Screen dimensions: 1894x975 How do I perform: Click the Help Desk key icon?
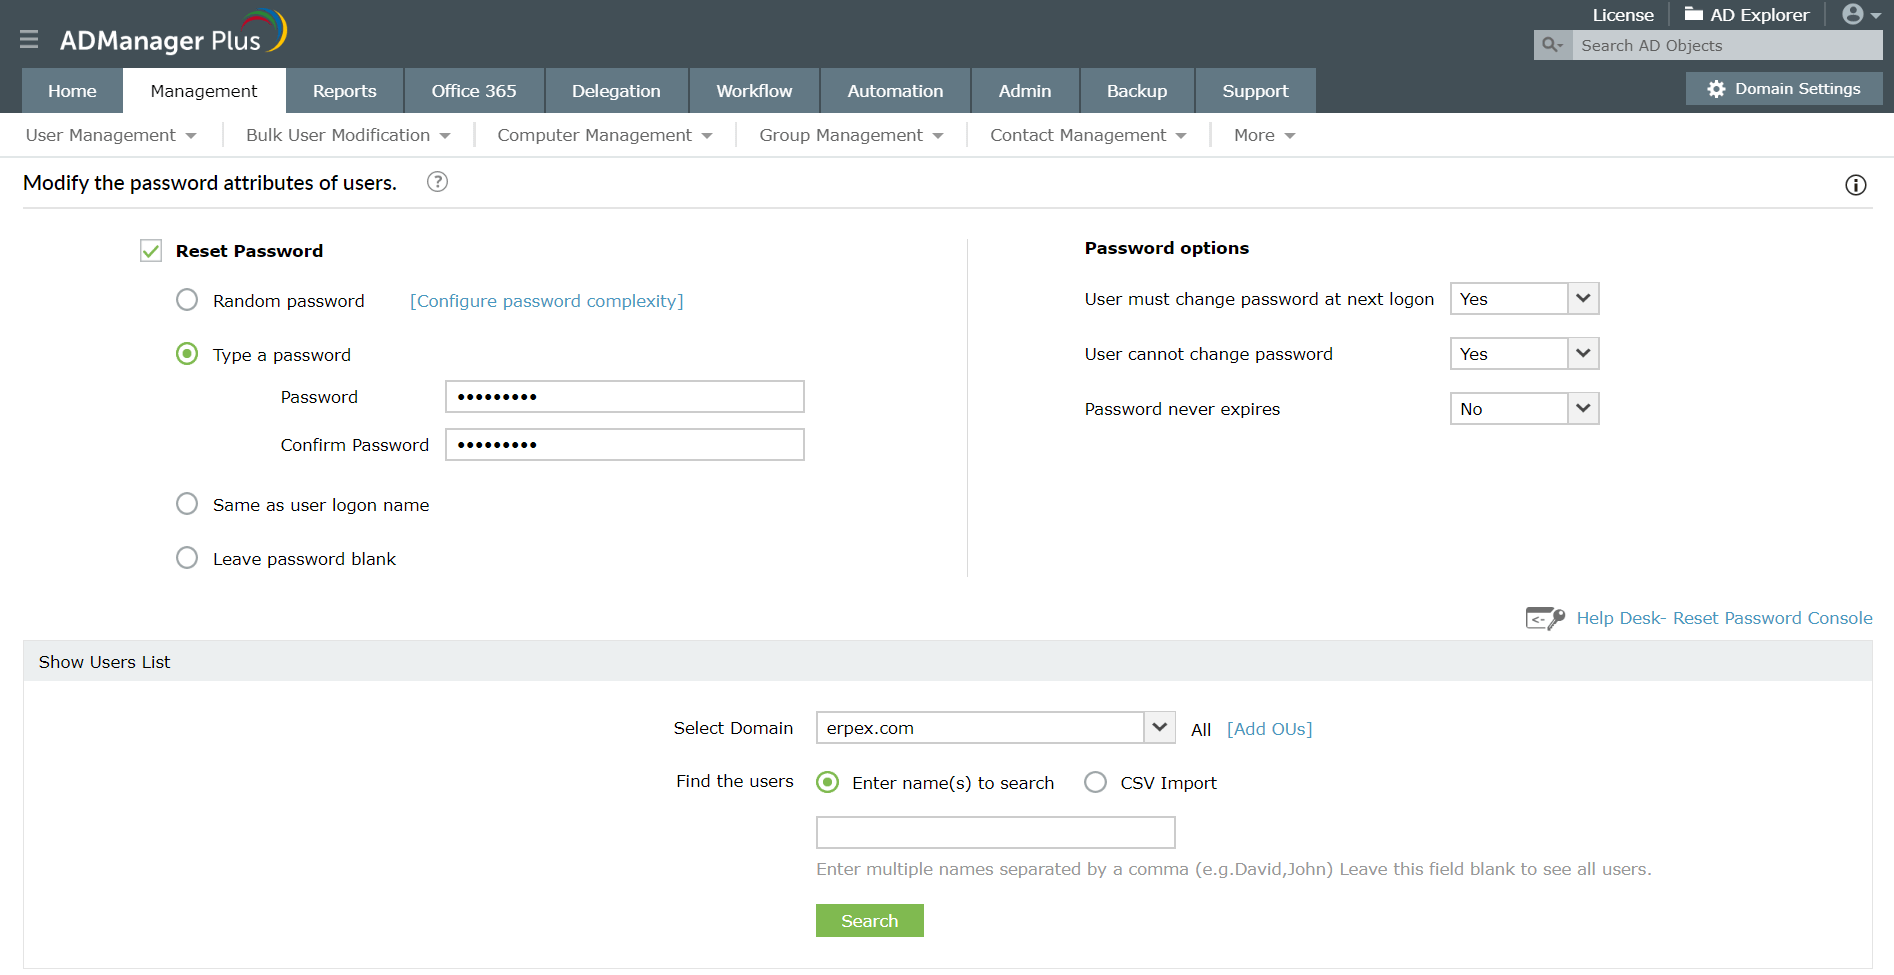pos(1545,618)
